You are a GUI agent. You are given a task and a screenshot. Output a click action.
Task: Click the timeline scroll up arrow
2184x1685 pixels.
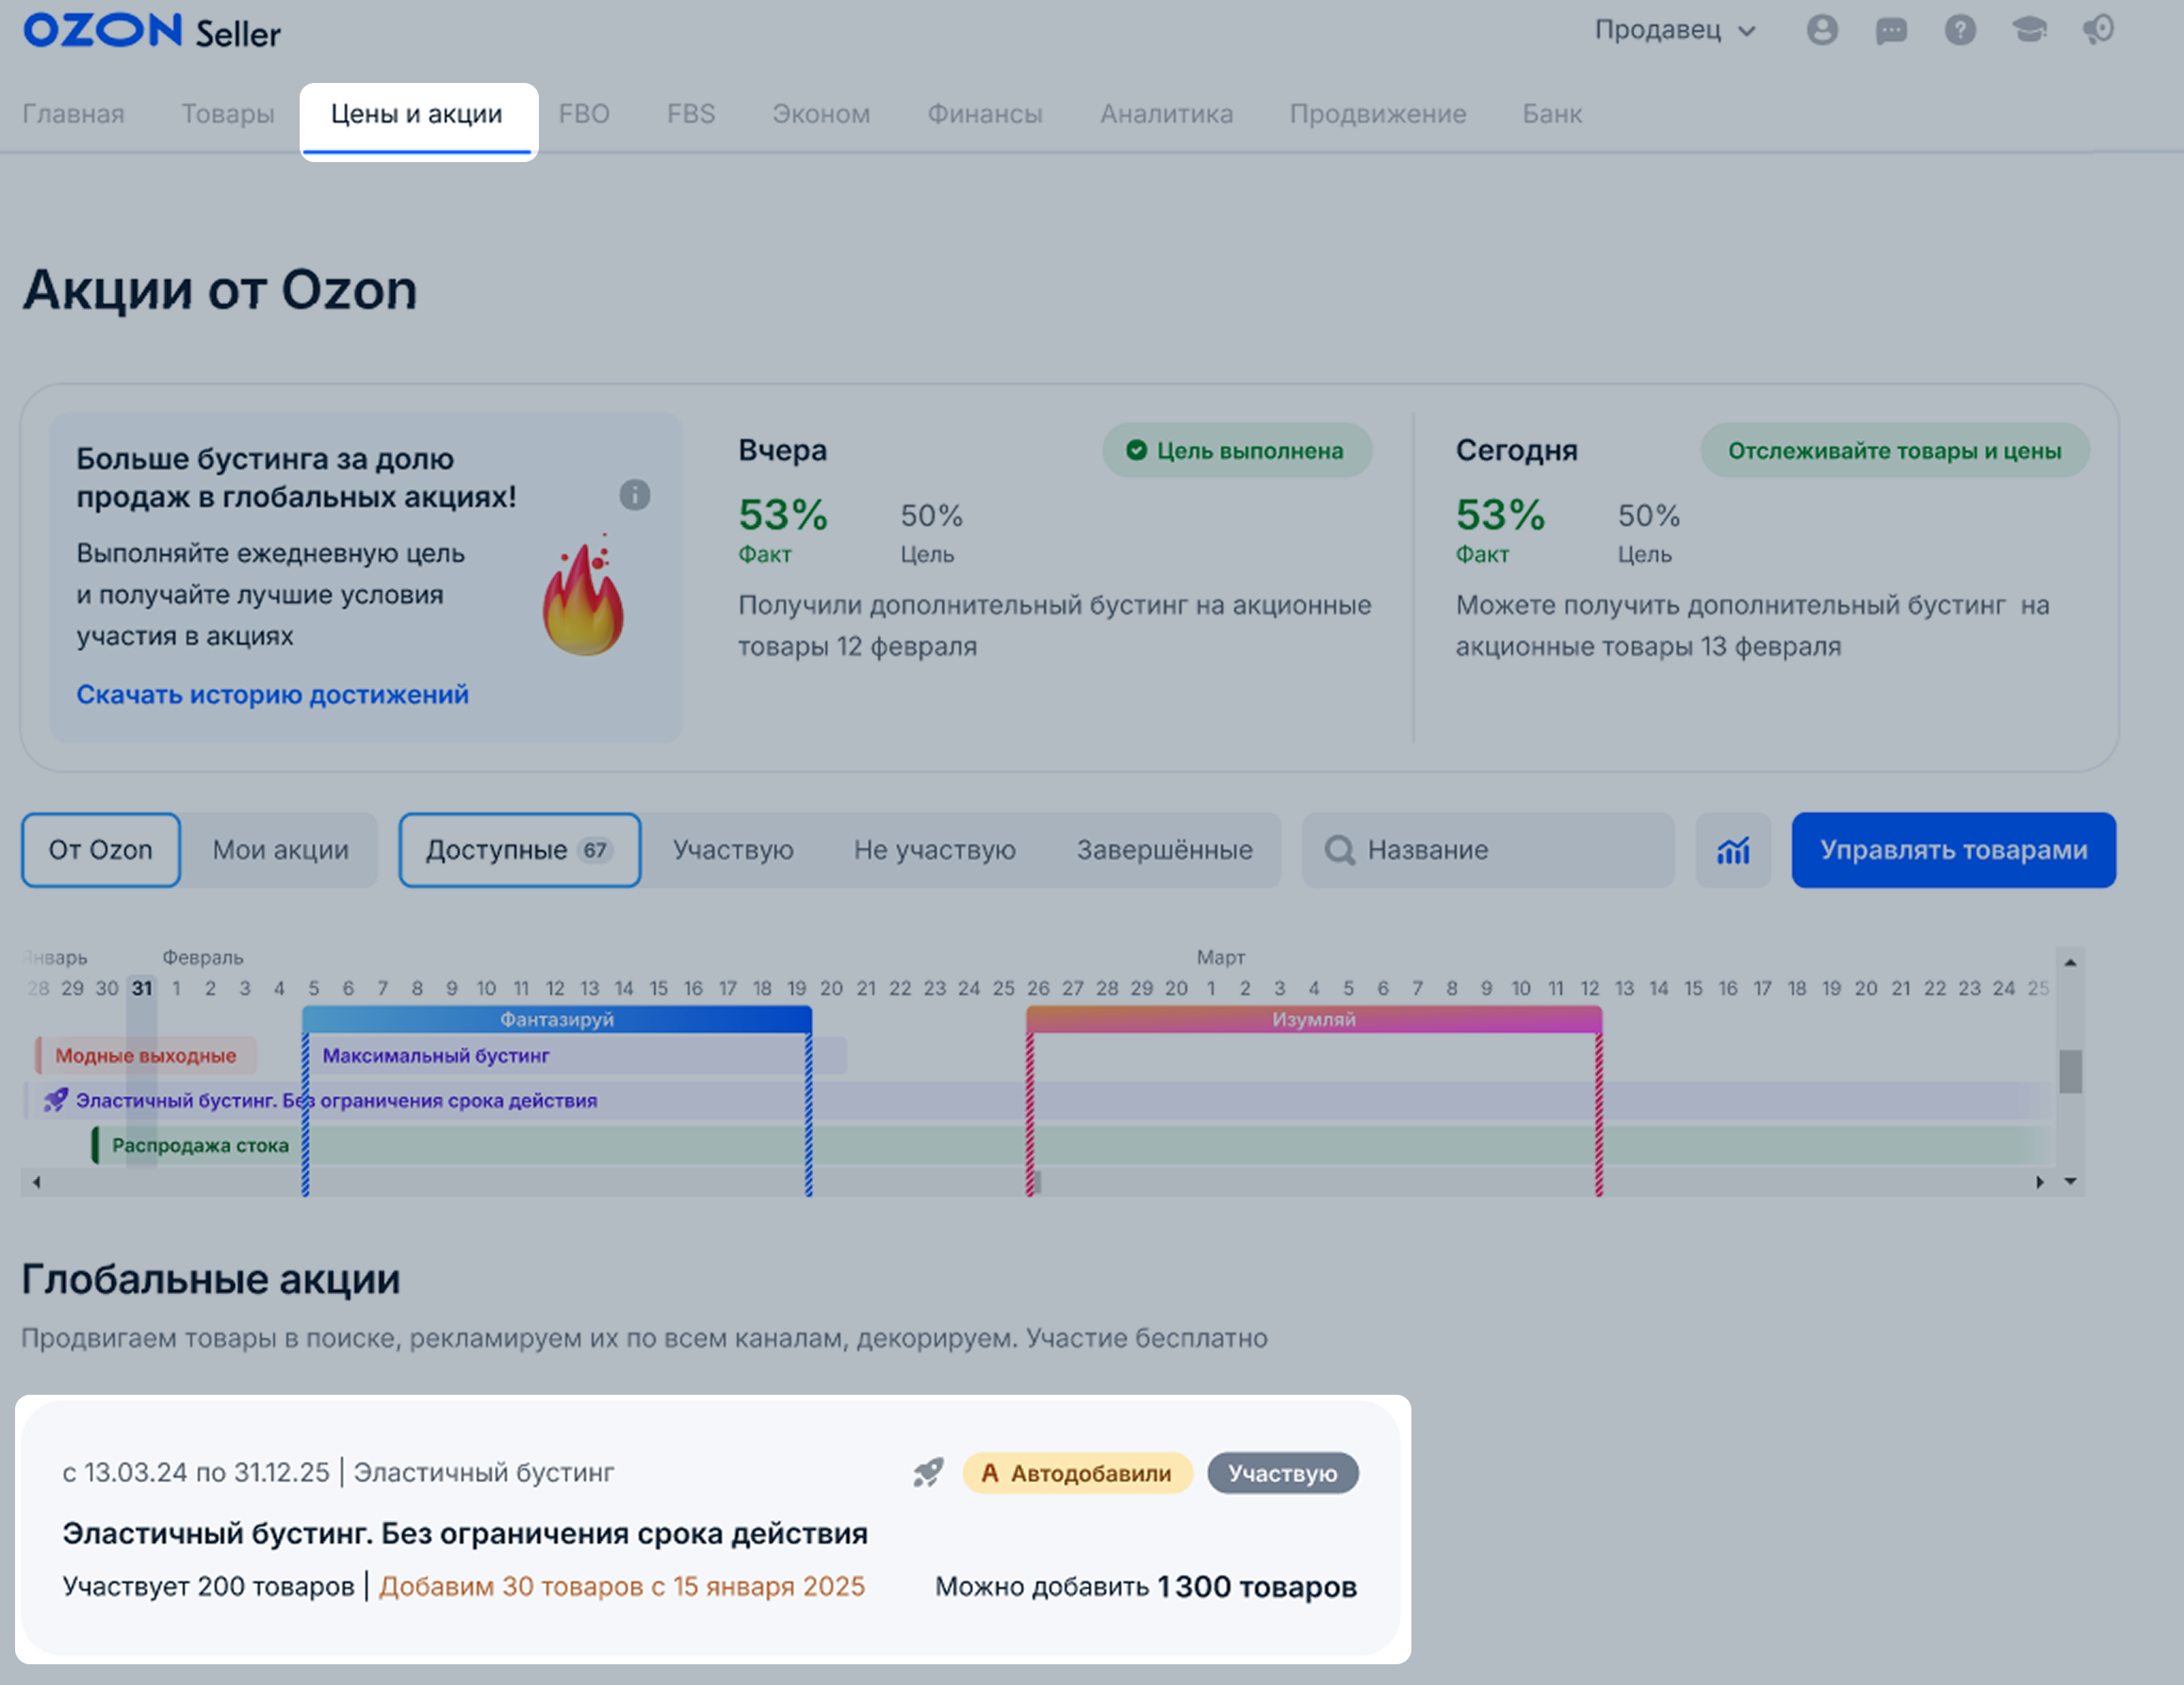point(2071,962)
